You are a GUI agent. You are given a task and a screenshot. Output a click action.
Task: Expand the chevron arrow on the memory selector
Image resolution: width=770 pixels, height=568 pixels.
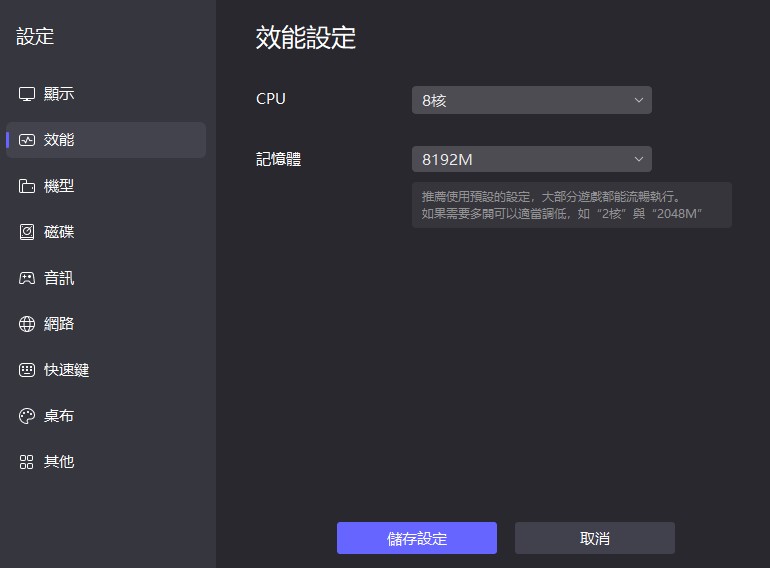639,159
